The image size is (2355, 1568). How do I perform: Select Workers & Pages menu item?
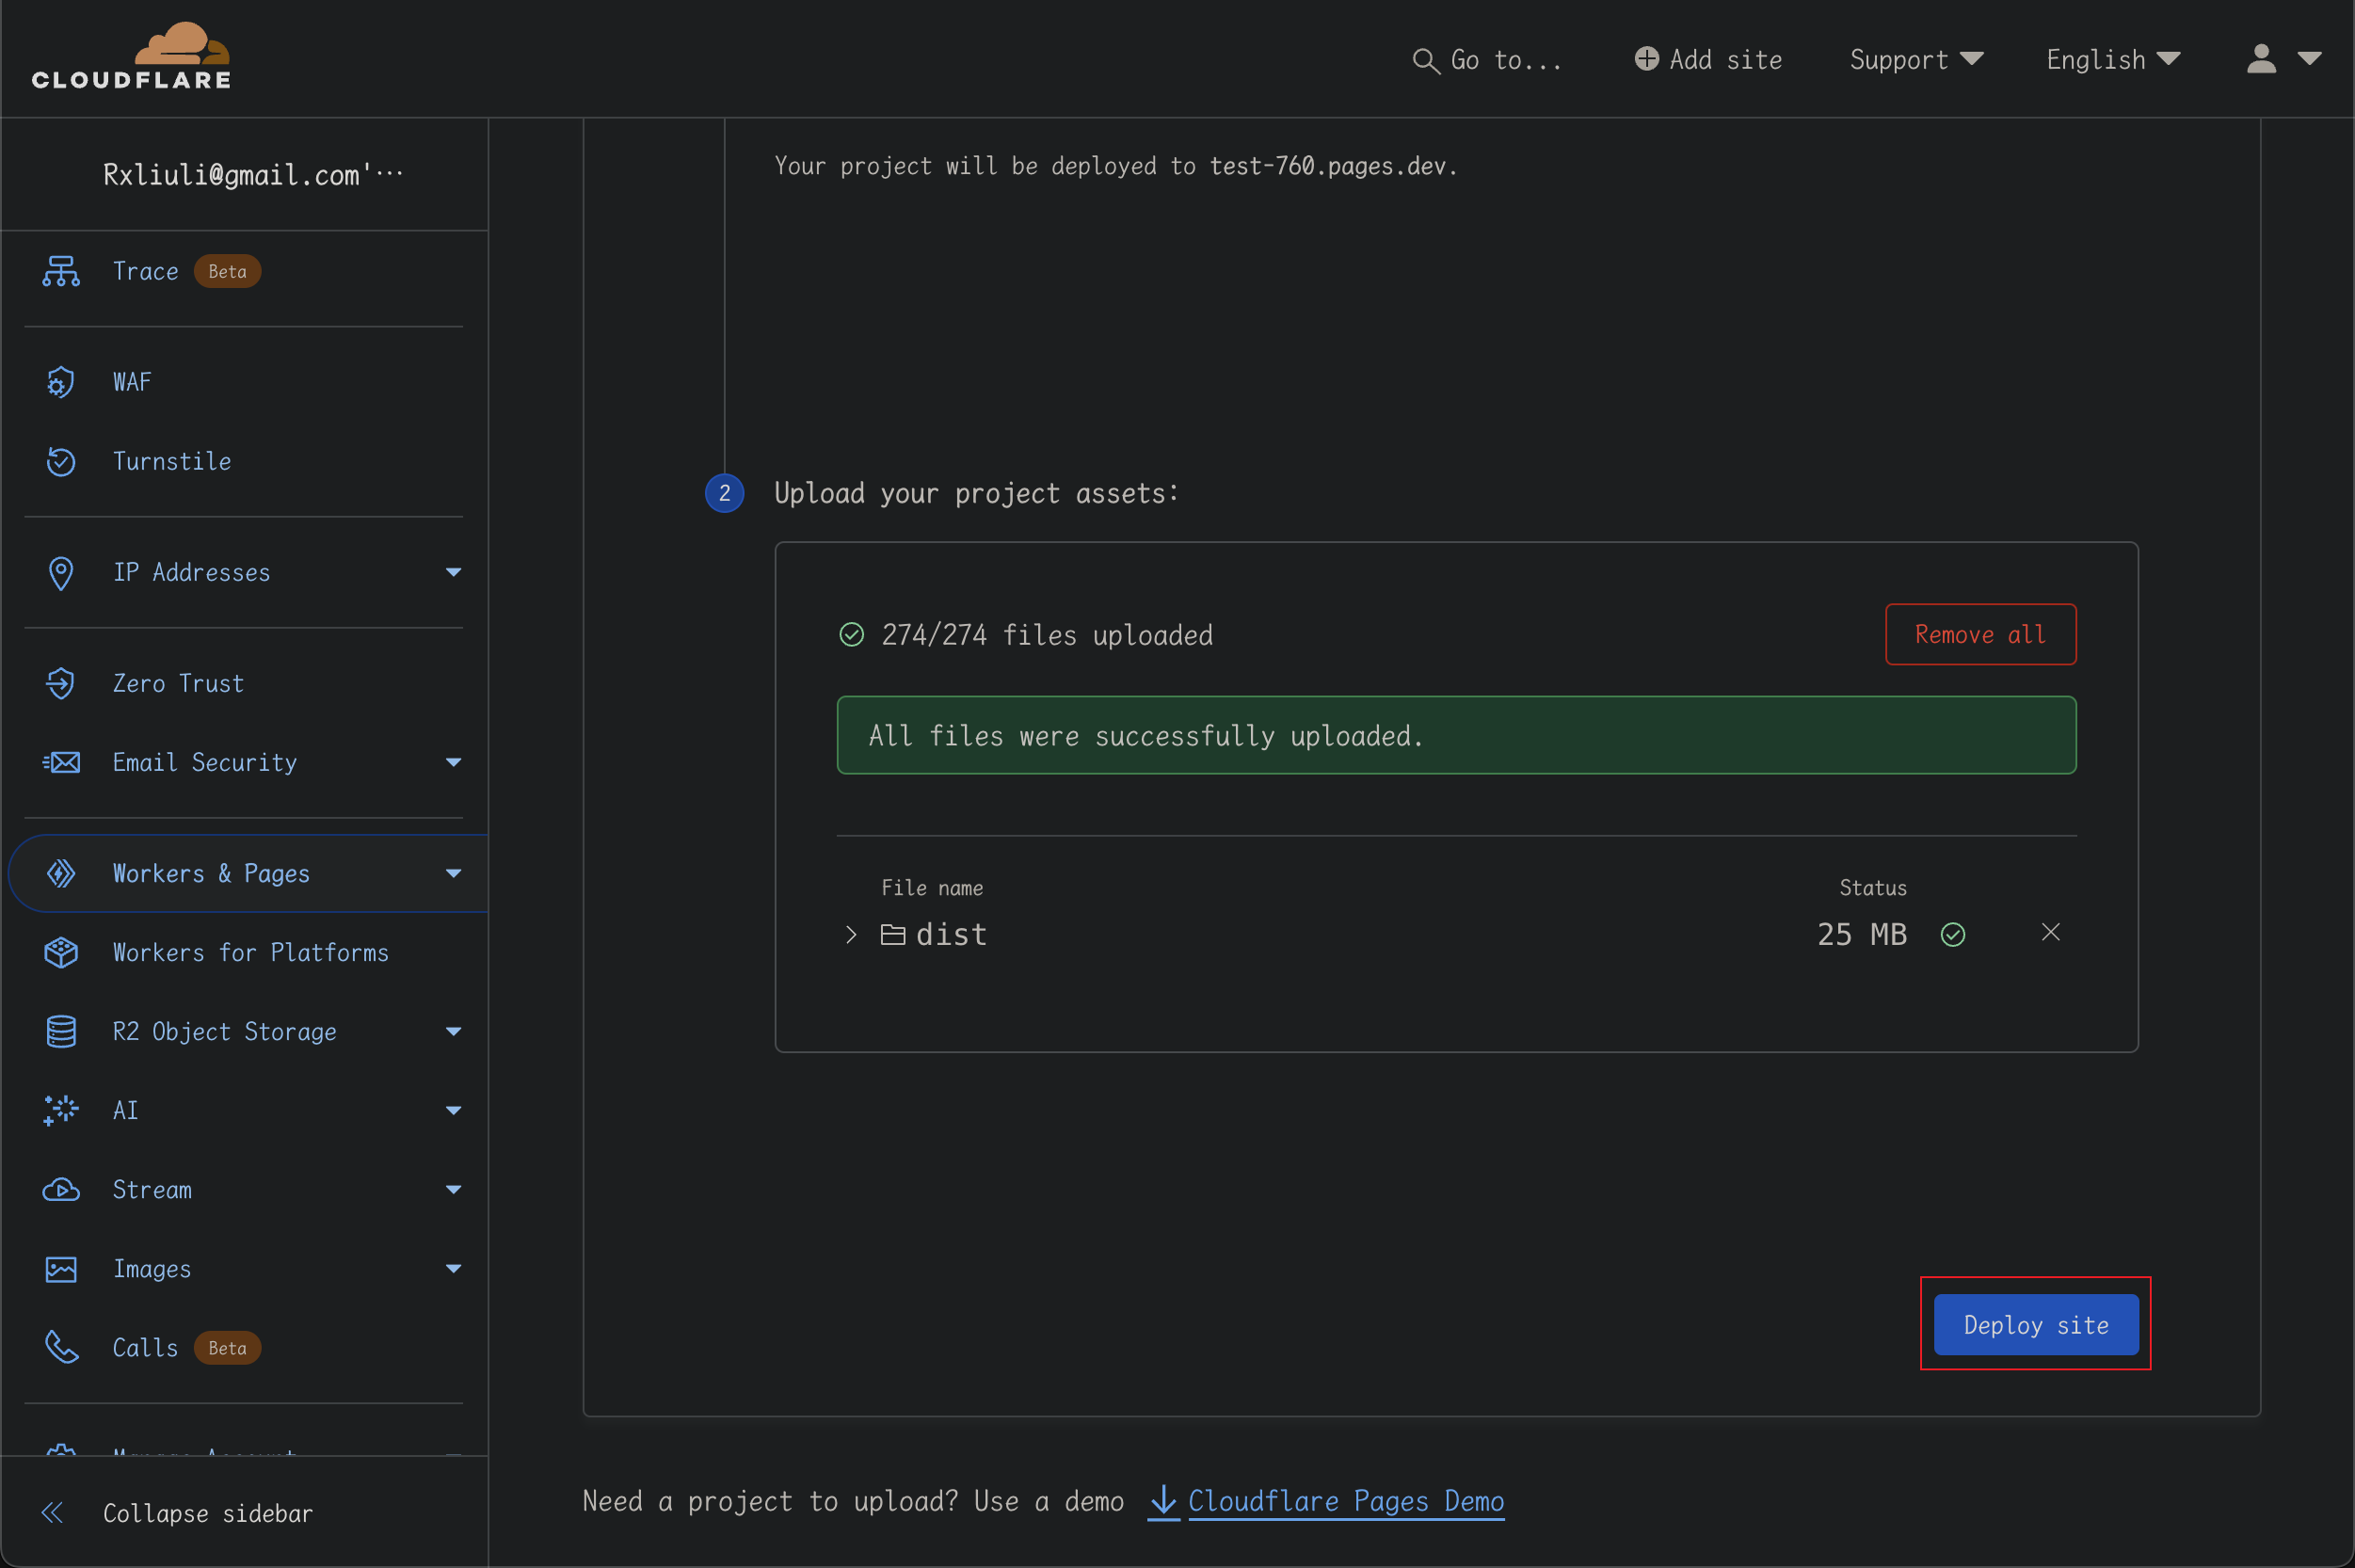point(210,873)
